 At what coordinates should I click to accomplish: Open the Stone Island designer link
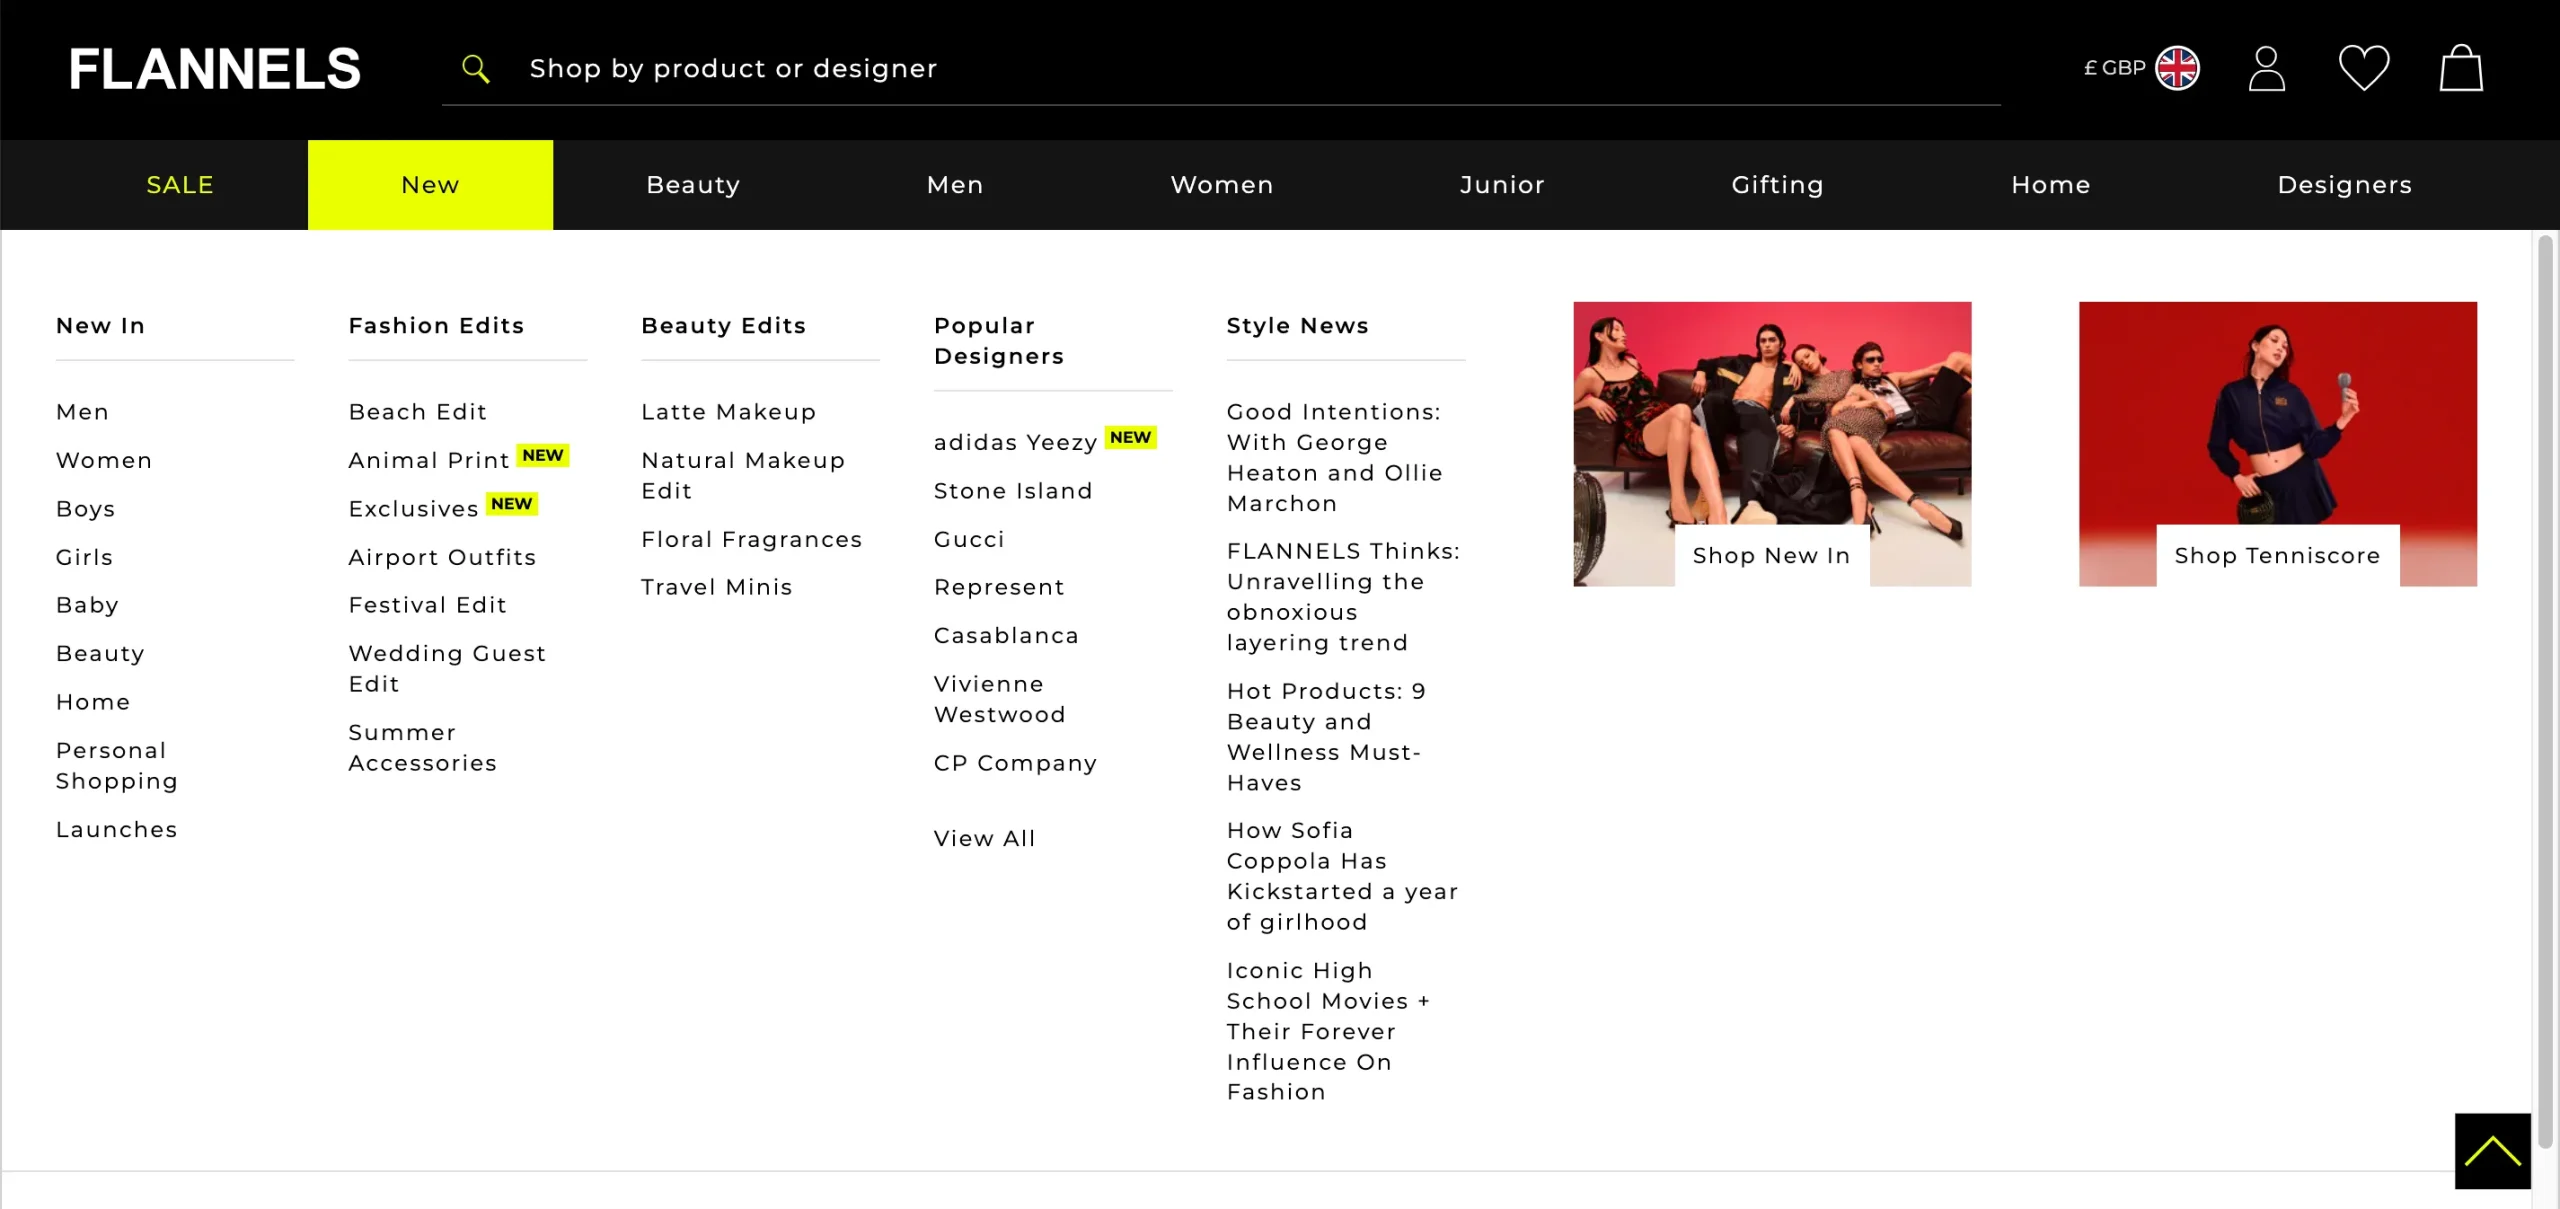pyautogui.click(x=1012, y=491)
